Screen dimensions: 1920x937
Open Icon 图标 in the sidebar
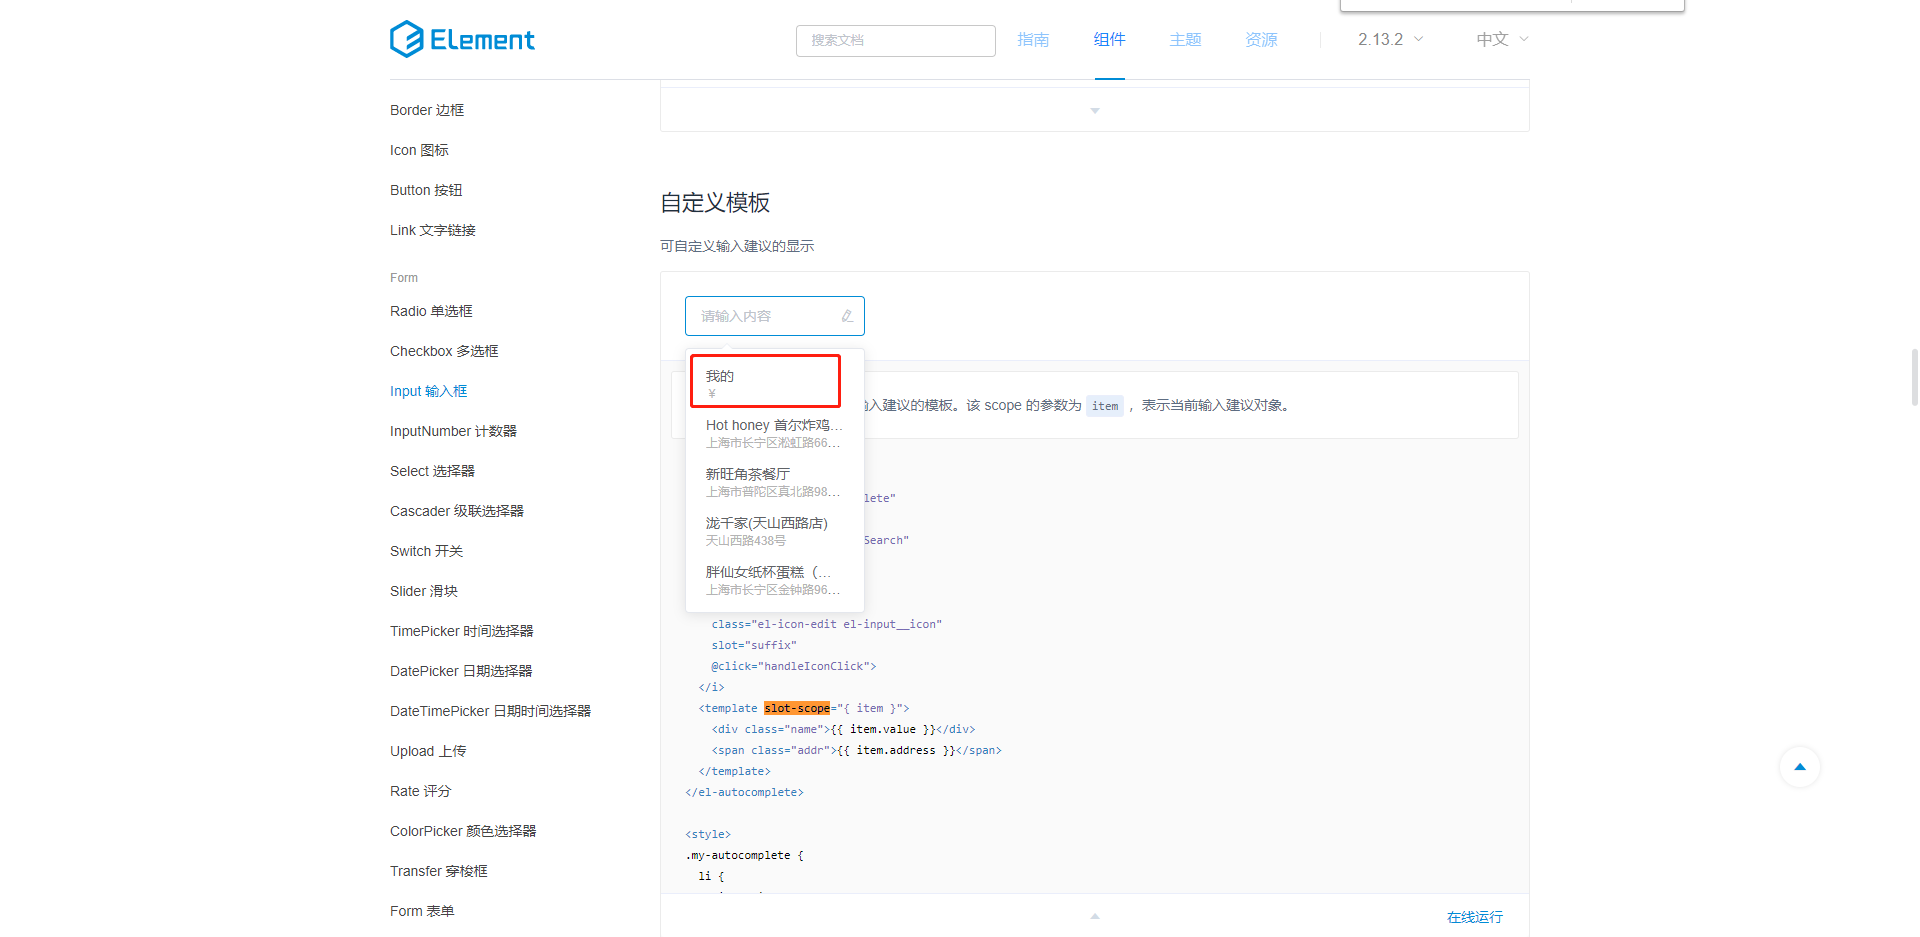(419, 150)
